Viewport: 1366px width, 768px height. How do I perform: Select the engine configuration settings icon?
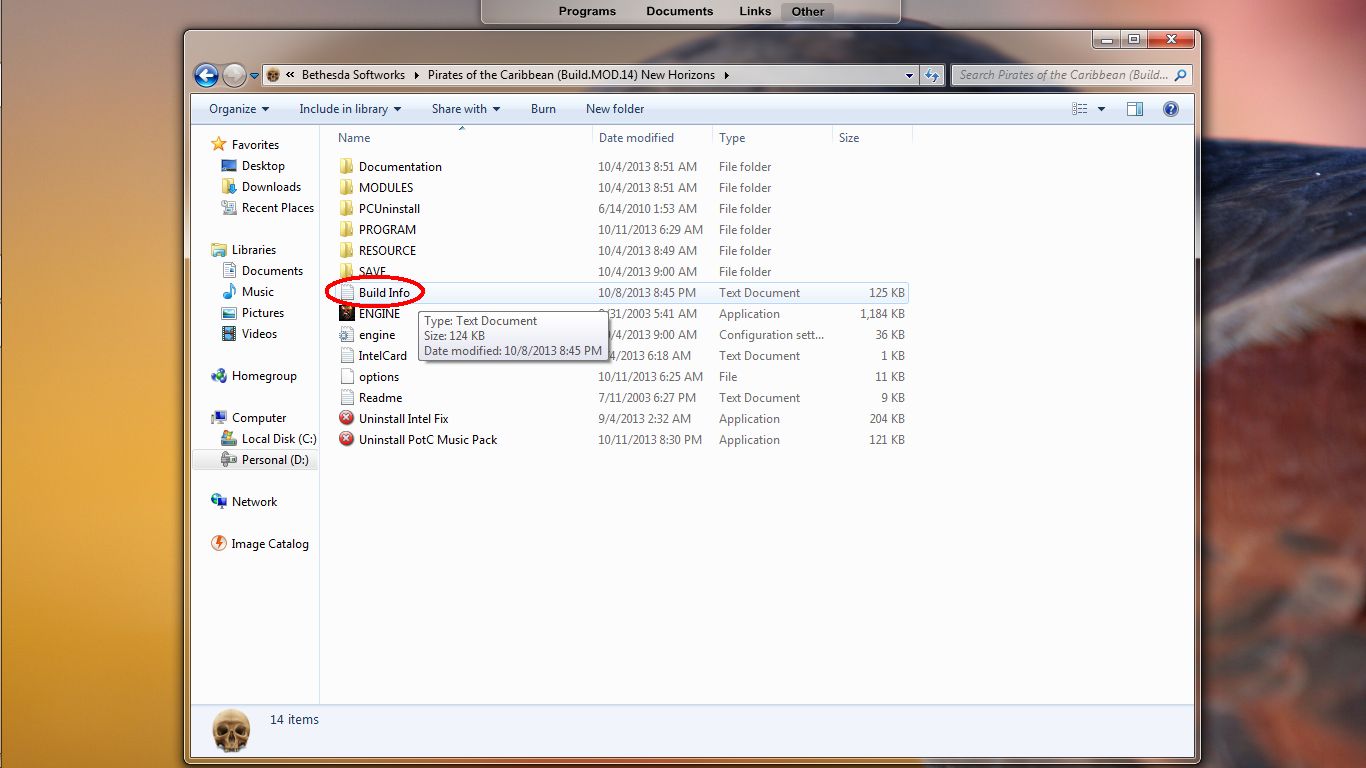(x=346, y=334)
